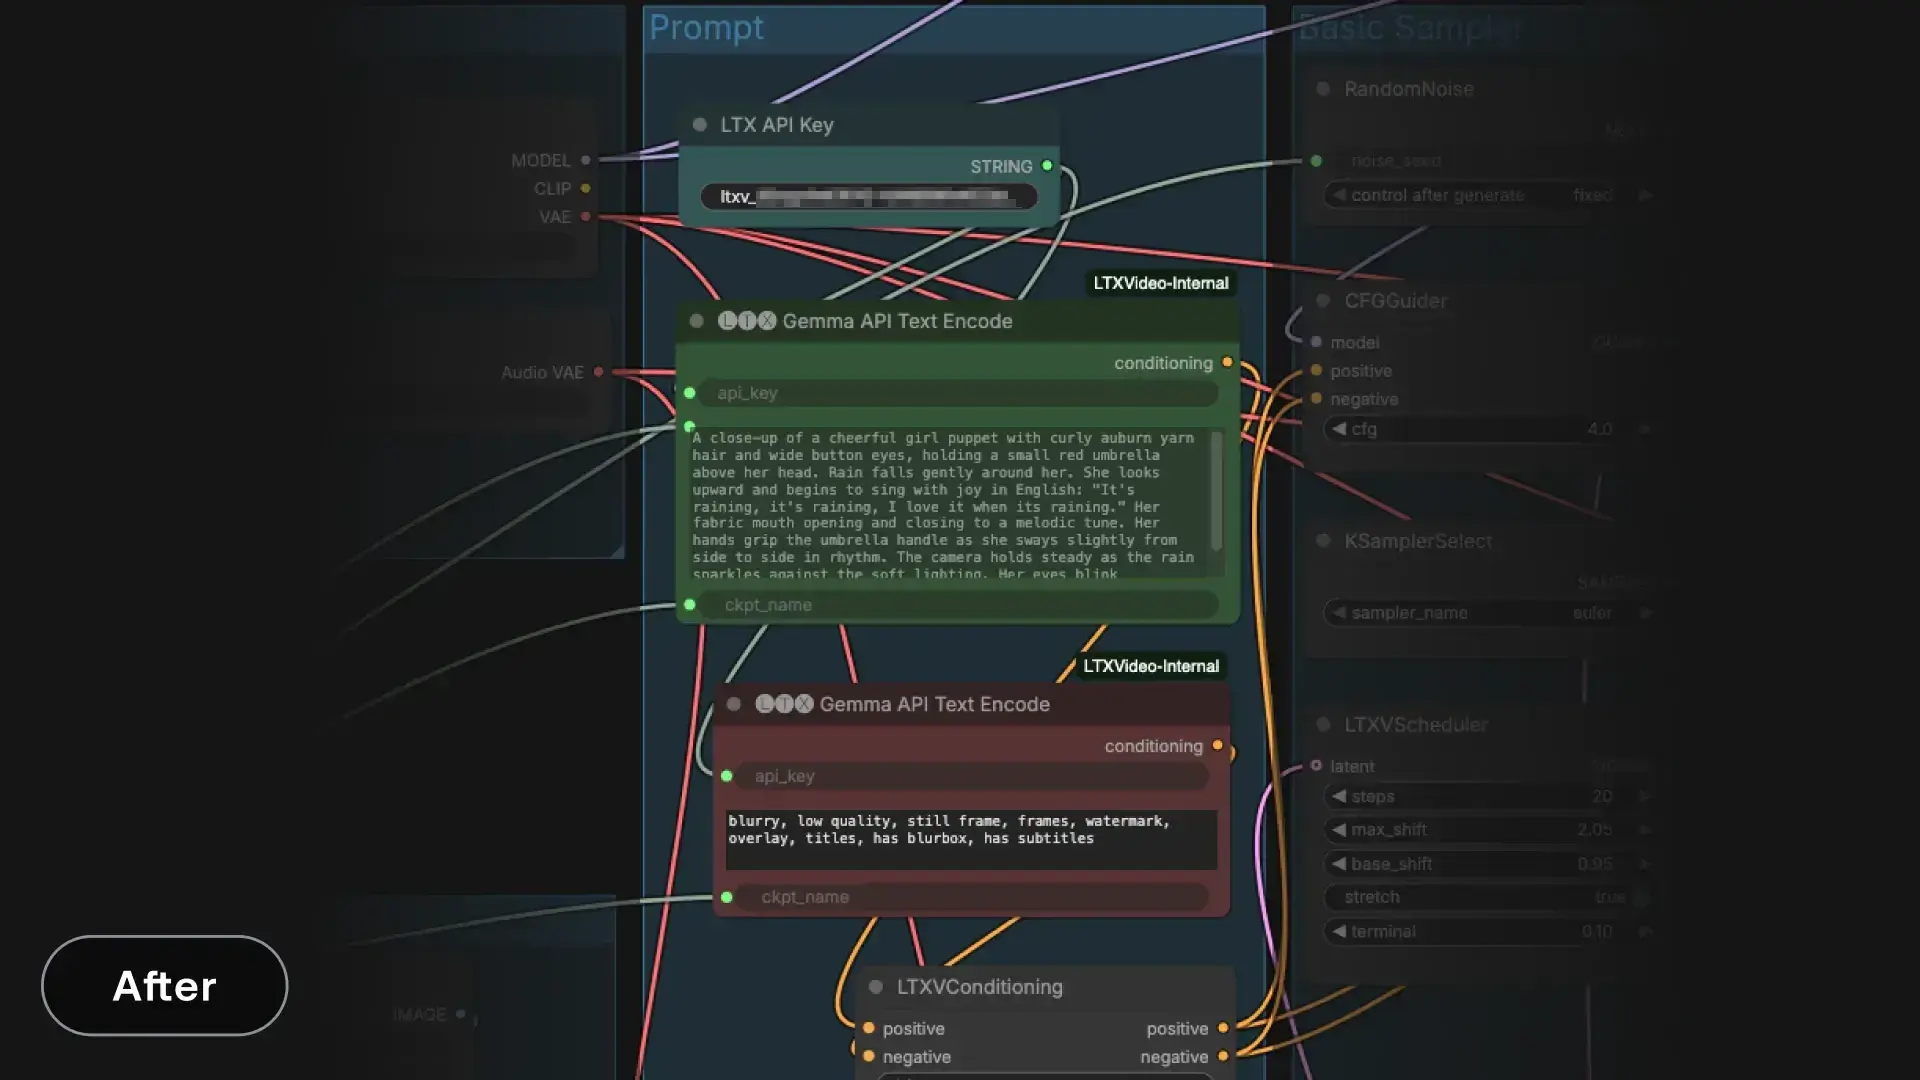This screenshot has height=1080, width=1920.
Task: Click the LTXVideo-Internal badge above the green node
Action: click(x=1160, y=283)
